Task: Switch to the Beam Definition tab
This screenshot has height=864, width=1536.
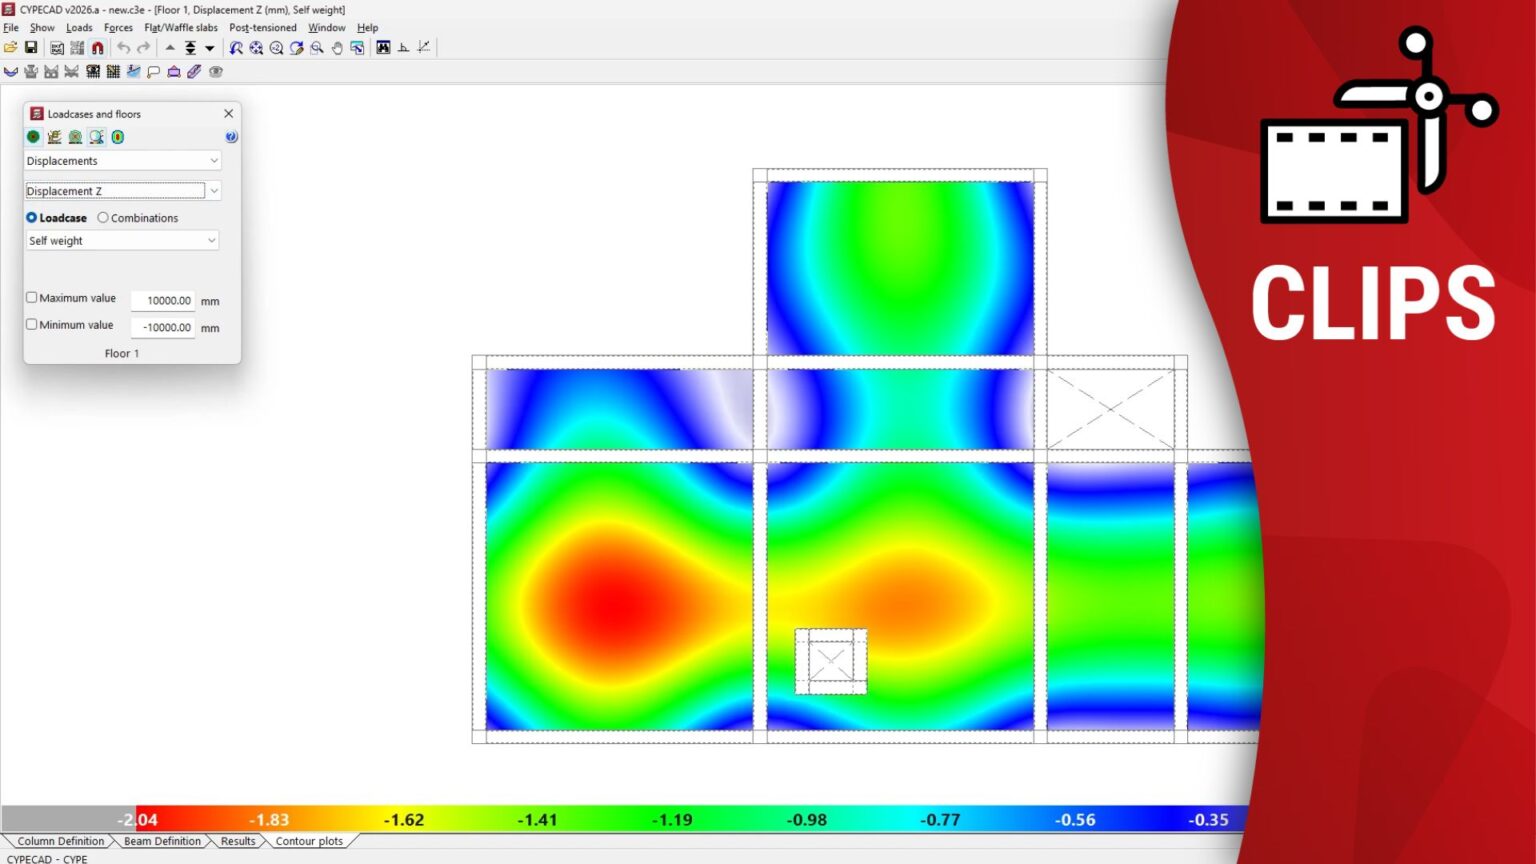Action: 161,841
